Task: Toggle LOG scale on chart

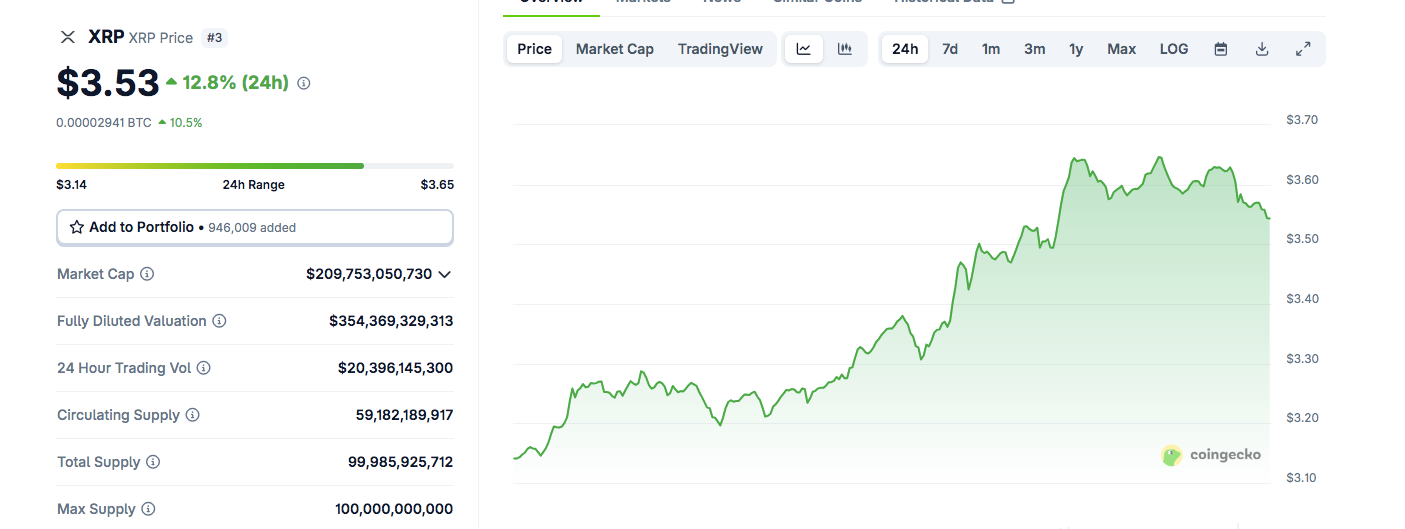Action: pyautogui.click(x=1174, y=49)
